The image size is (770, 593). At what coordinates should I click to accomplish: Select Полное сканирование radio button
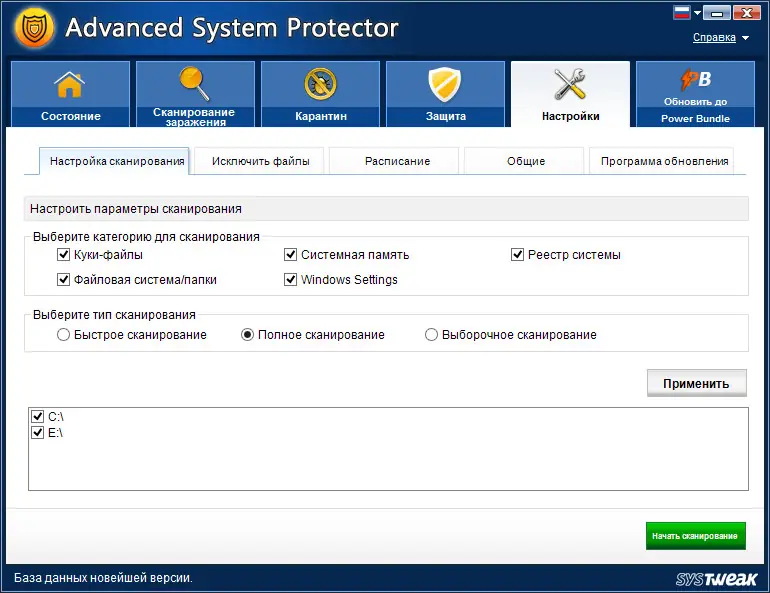click(247, 335)
